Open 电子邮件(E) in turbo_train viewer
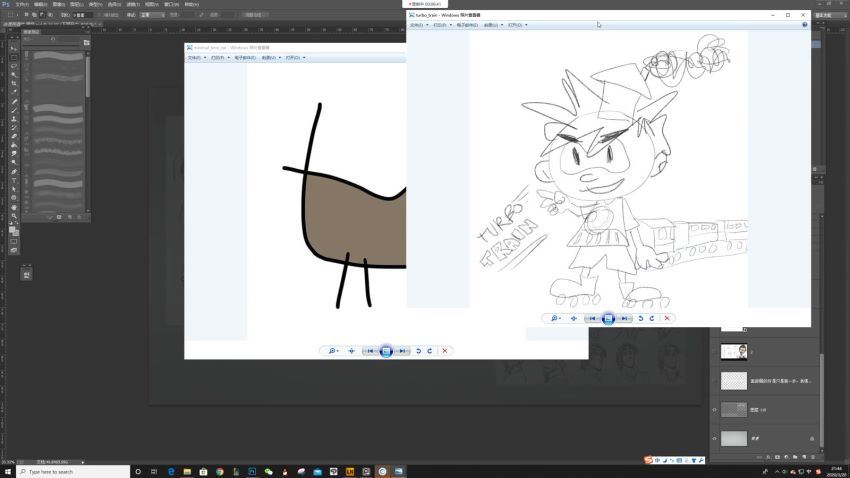Image resolution: width=850 pixels, height=478 pixels. pyautogui.click(x=467, y=25)
